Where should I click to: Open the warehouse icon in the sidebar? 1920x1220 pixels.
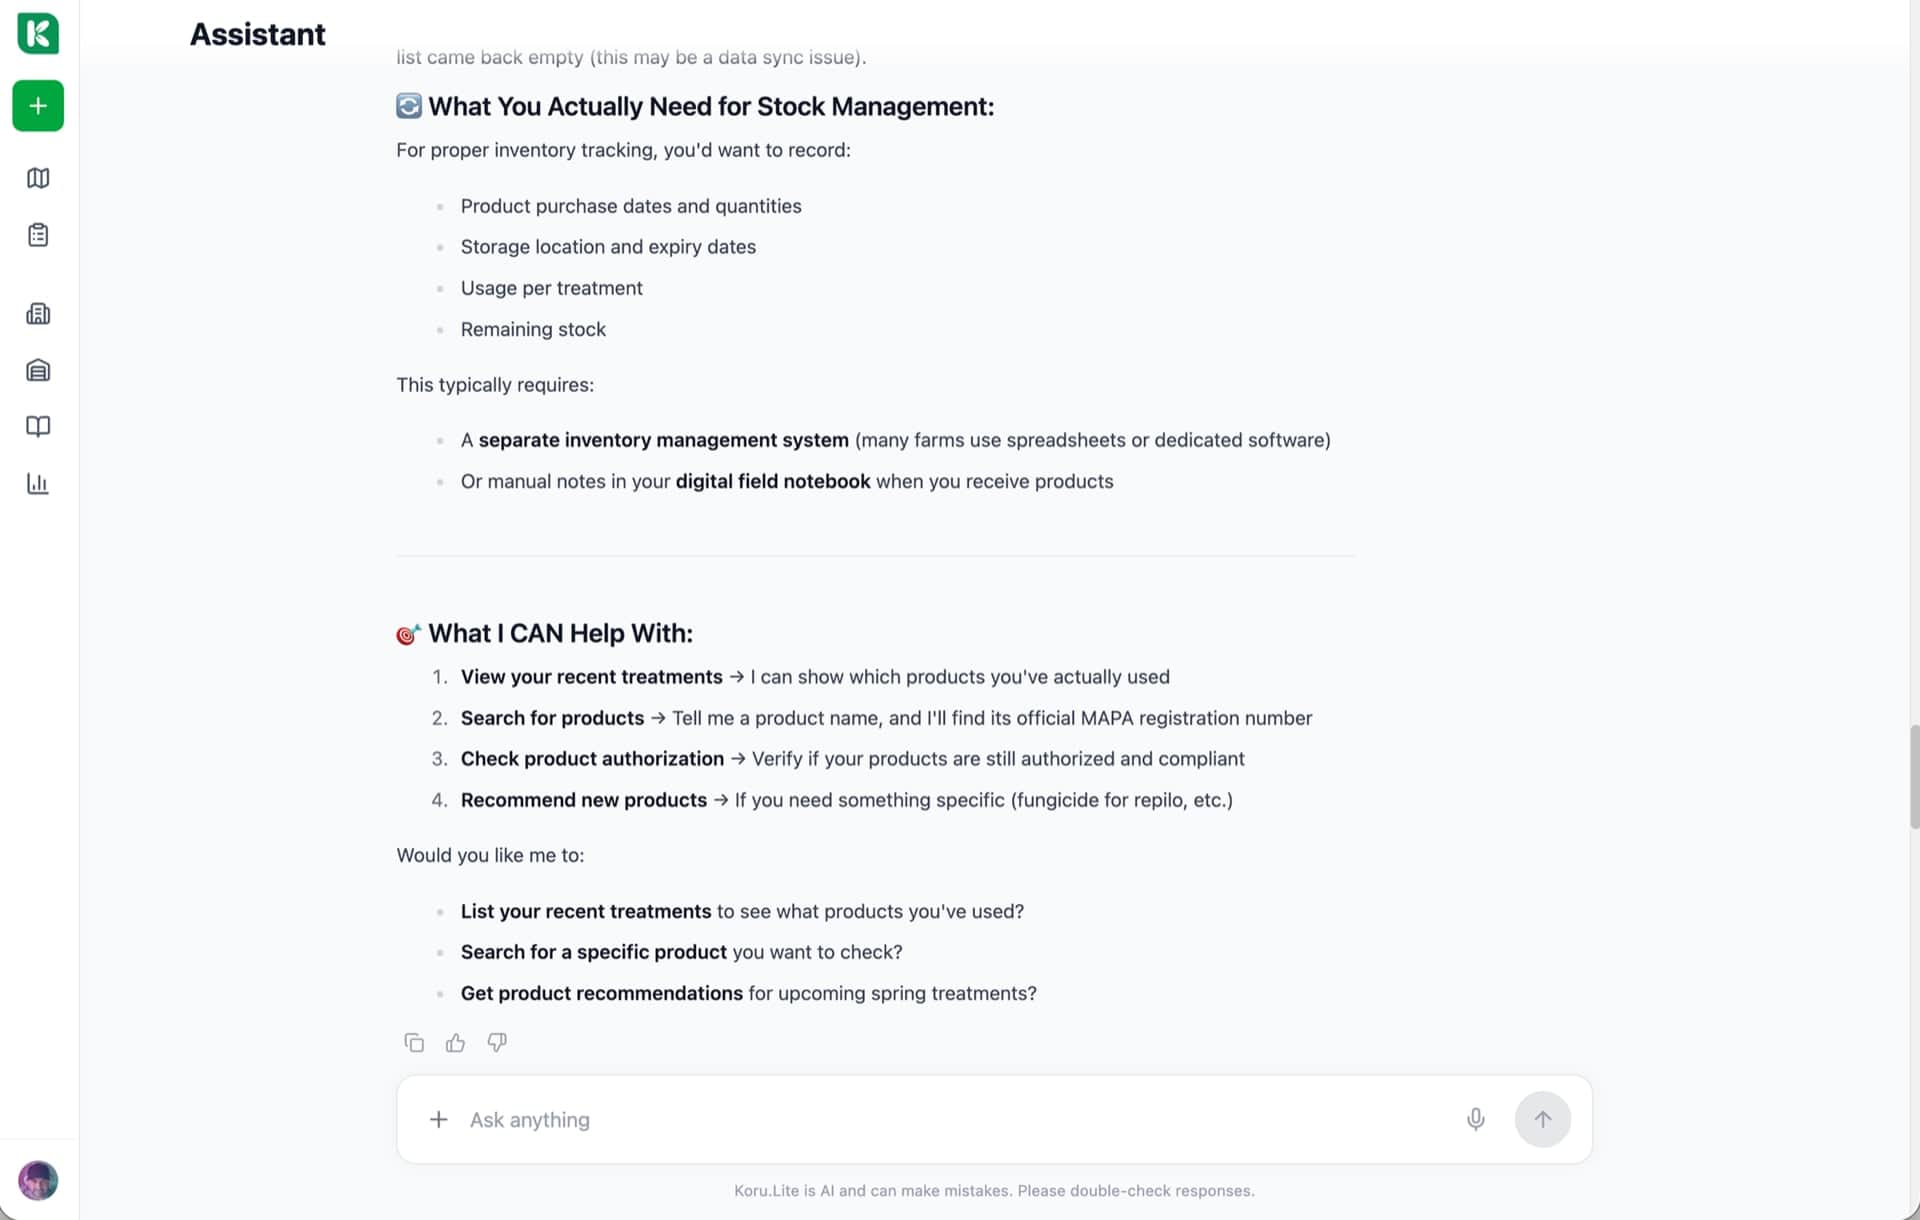coord(38,371)
